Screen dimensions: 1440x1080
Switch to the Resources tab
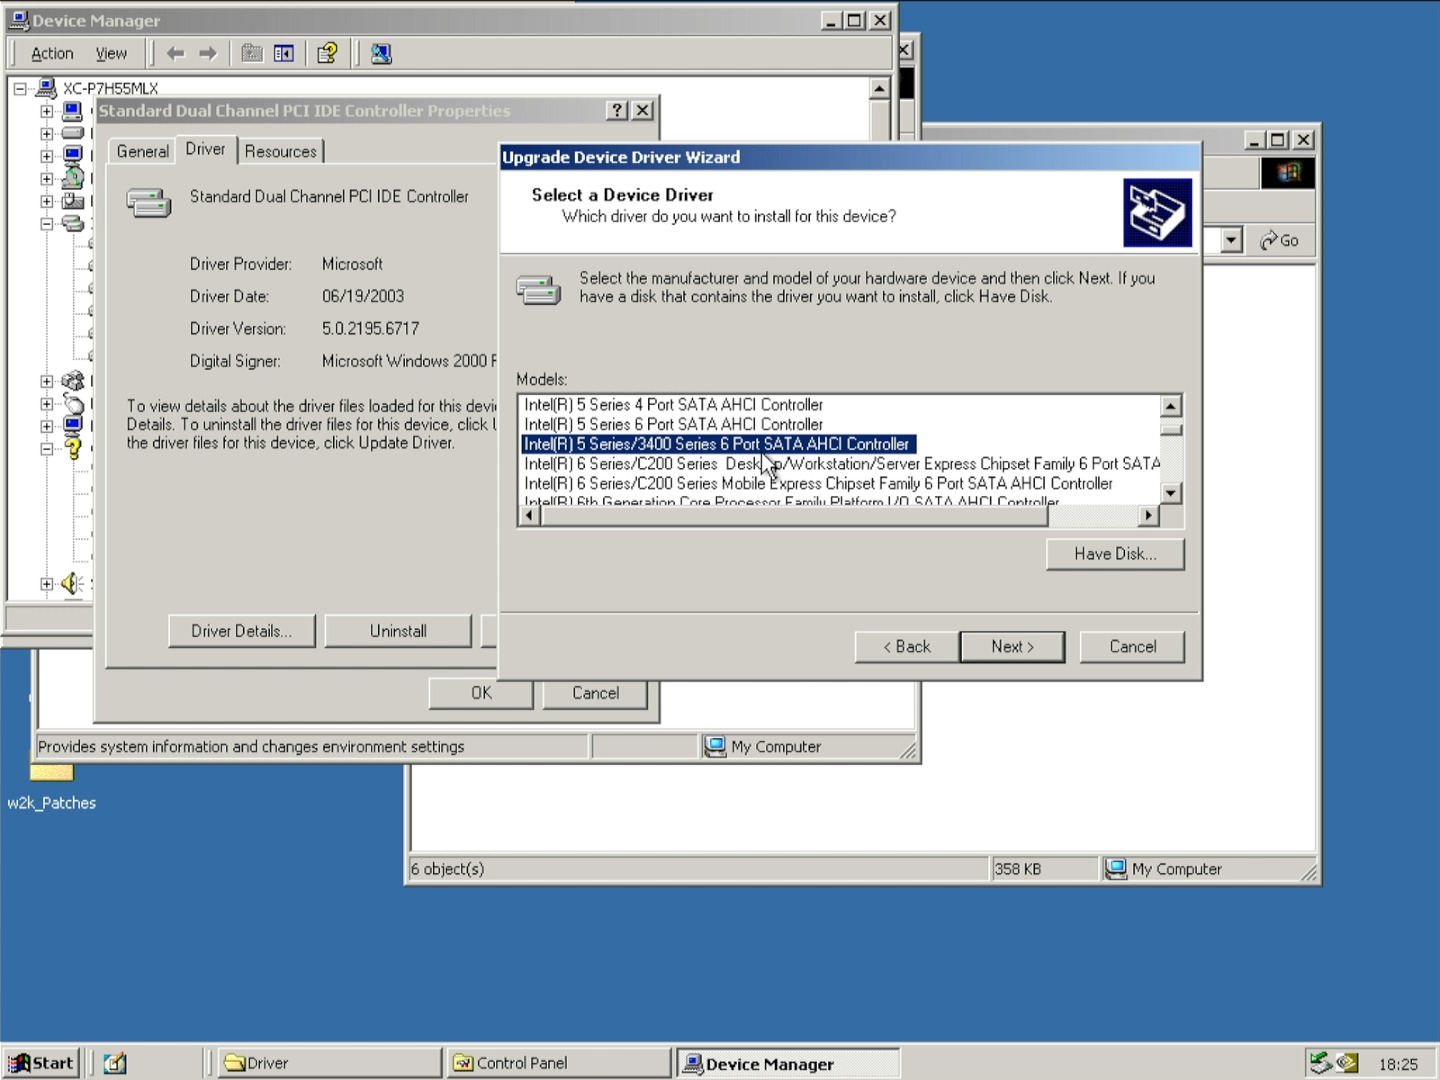280,151
